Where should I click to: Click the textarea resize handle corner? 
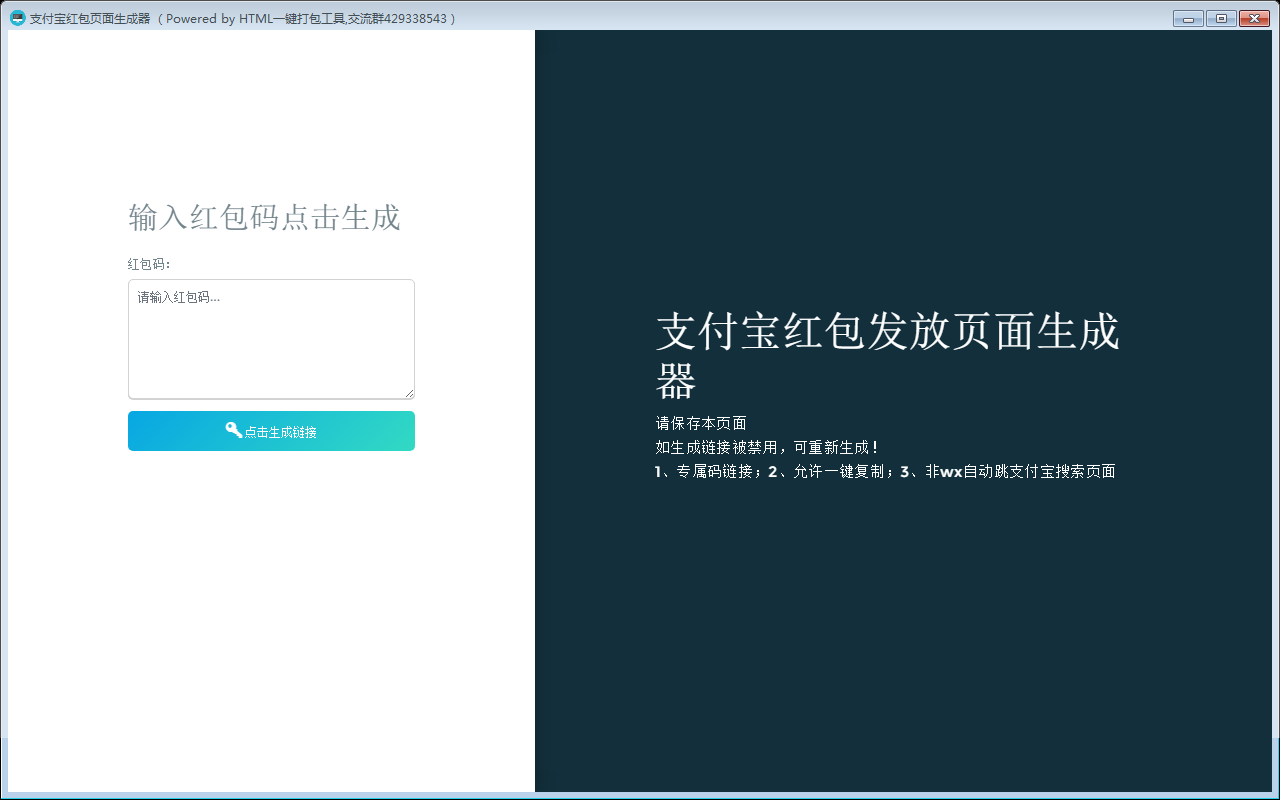pyautogui.click(x=409, y=394)
